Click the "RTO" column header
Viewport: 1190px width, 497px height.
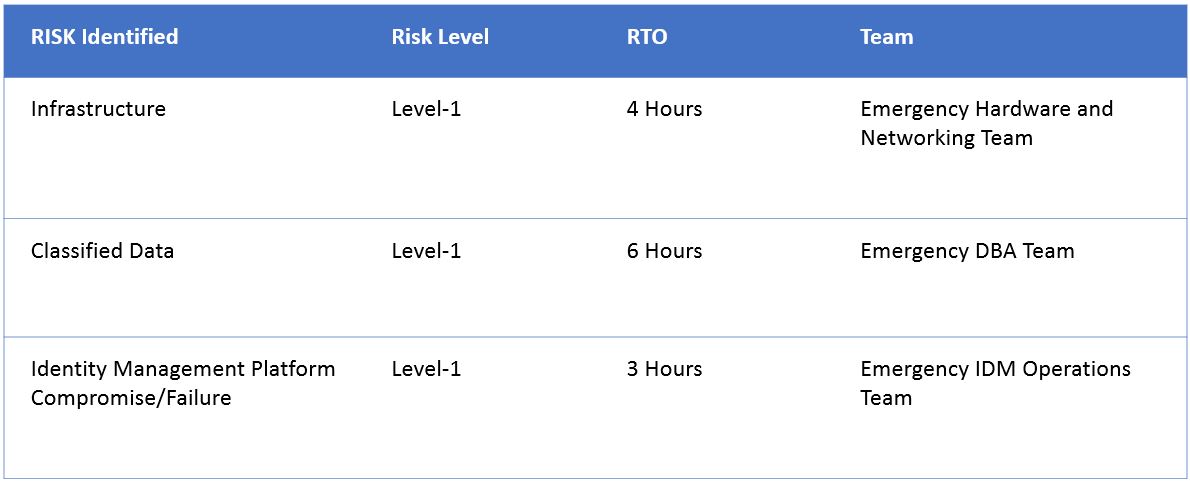coord(647,37)
